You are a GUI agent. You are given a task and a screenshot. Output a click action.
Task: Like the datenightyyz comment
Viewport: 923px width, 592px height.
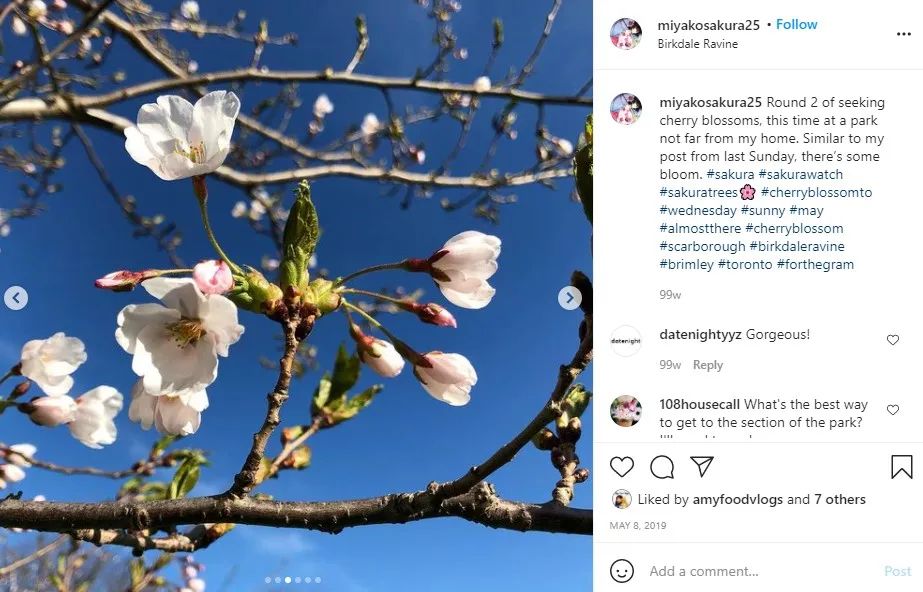pyautogui.click(x=892, y=340)
